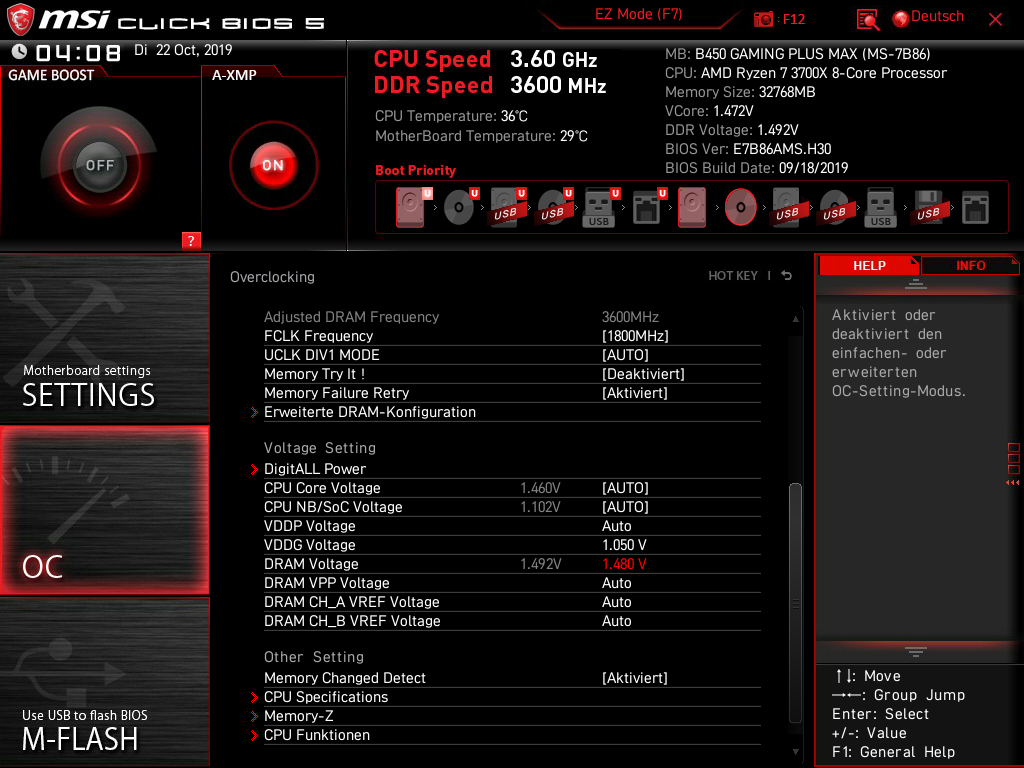Select the highlighted legacy CD/DVD boot icon
Image resolution: width=1024 pixels, height=768 pixels.
(x=740, y=207)
